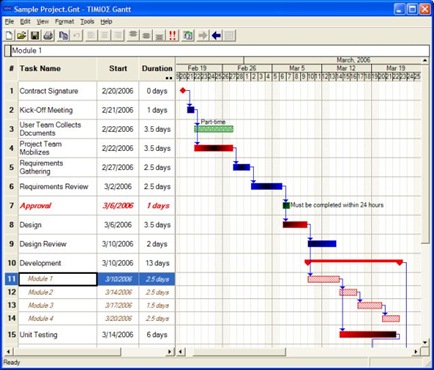The height and width of the screenshot is (370, 434).
Task: Click the blue left arrow icon
Action: [x=216, y=35]
